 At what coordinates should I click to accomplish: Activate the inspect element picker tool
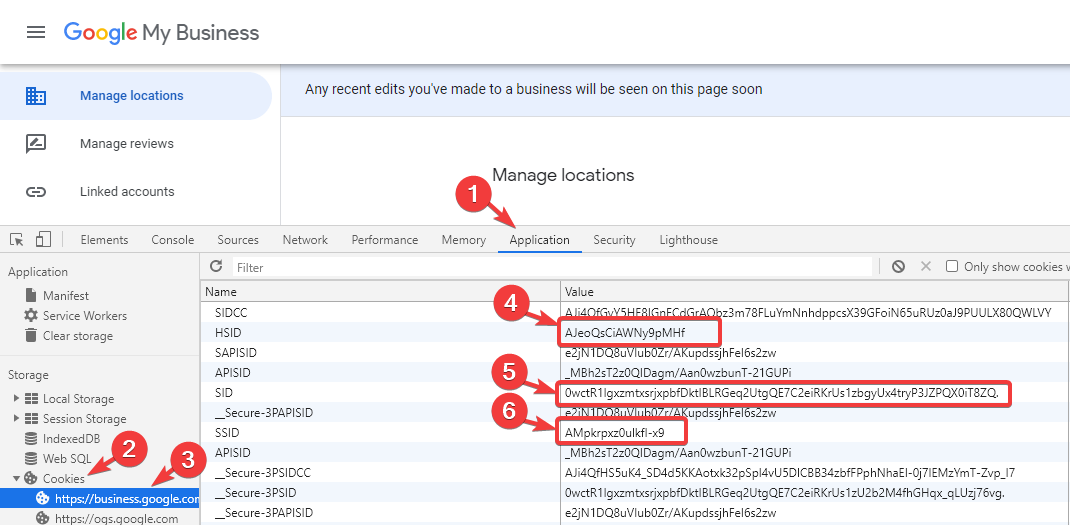[x=18, y=240]
